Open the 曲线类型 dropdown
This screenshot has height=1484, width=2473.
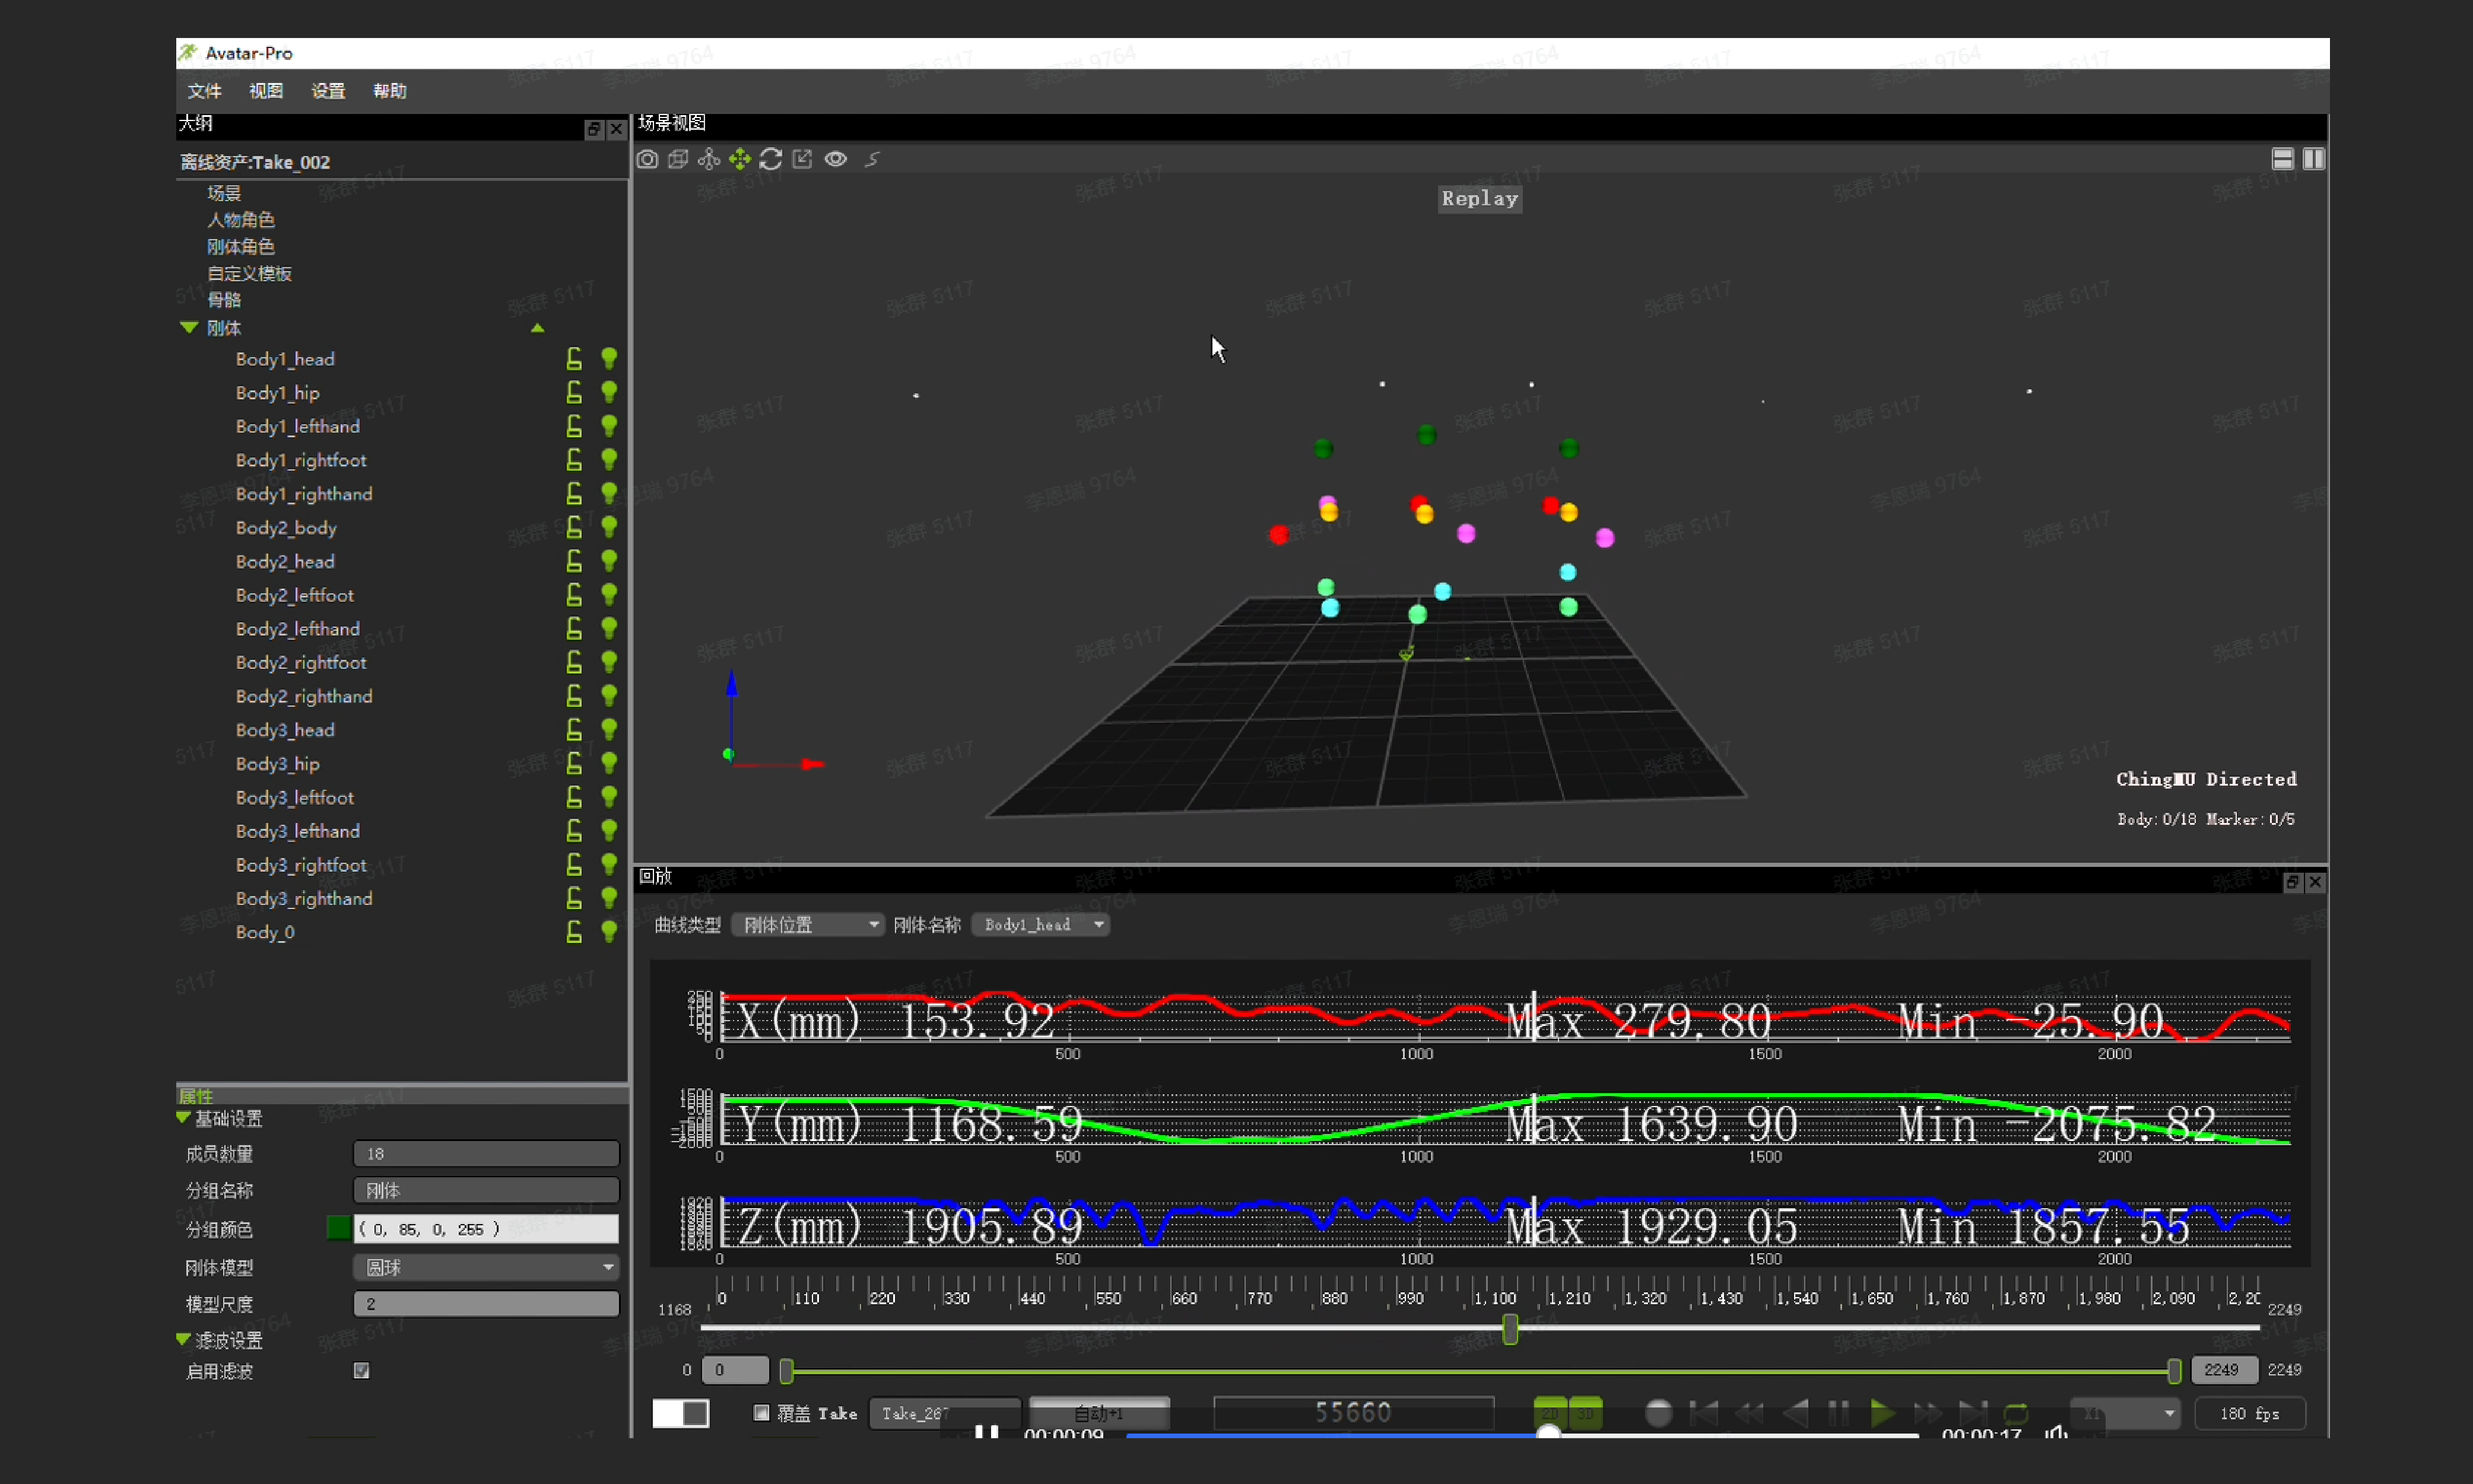point(808,924)
